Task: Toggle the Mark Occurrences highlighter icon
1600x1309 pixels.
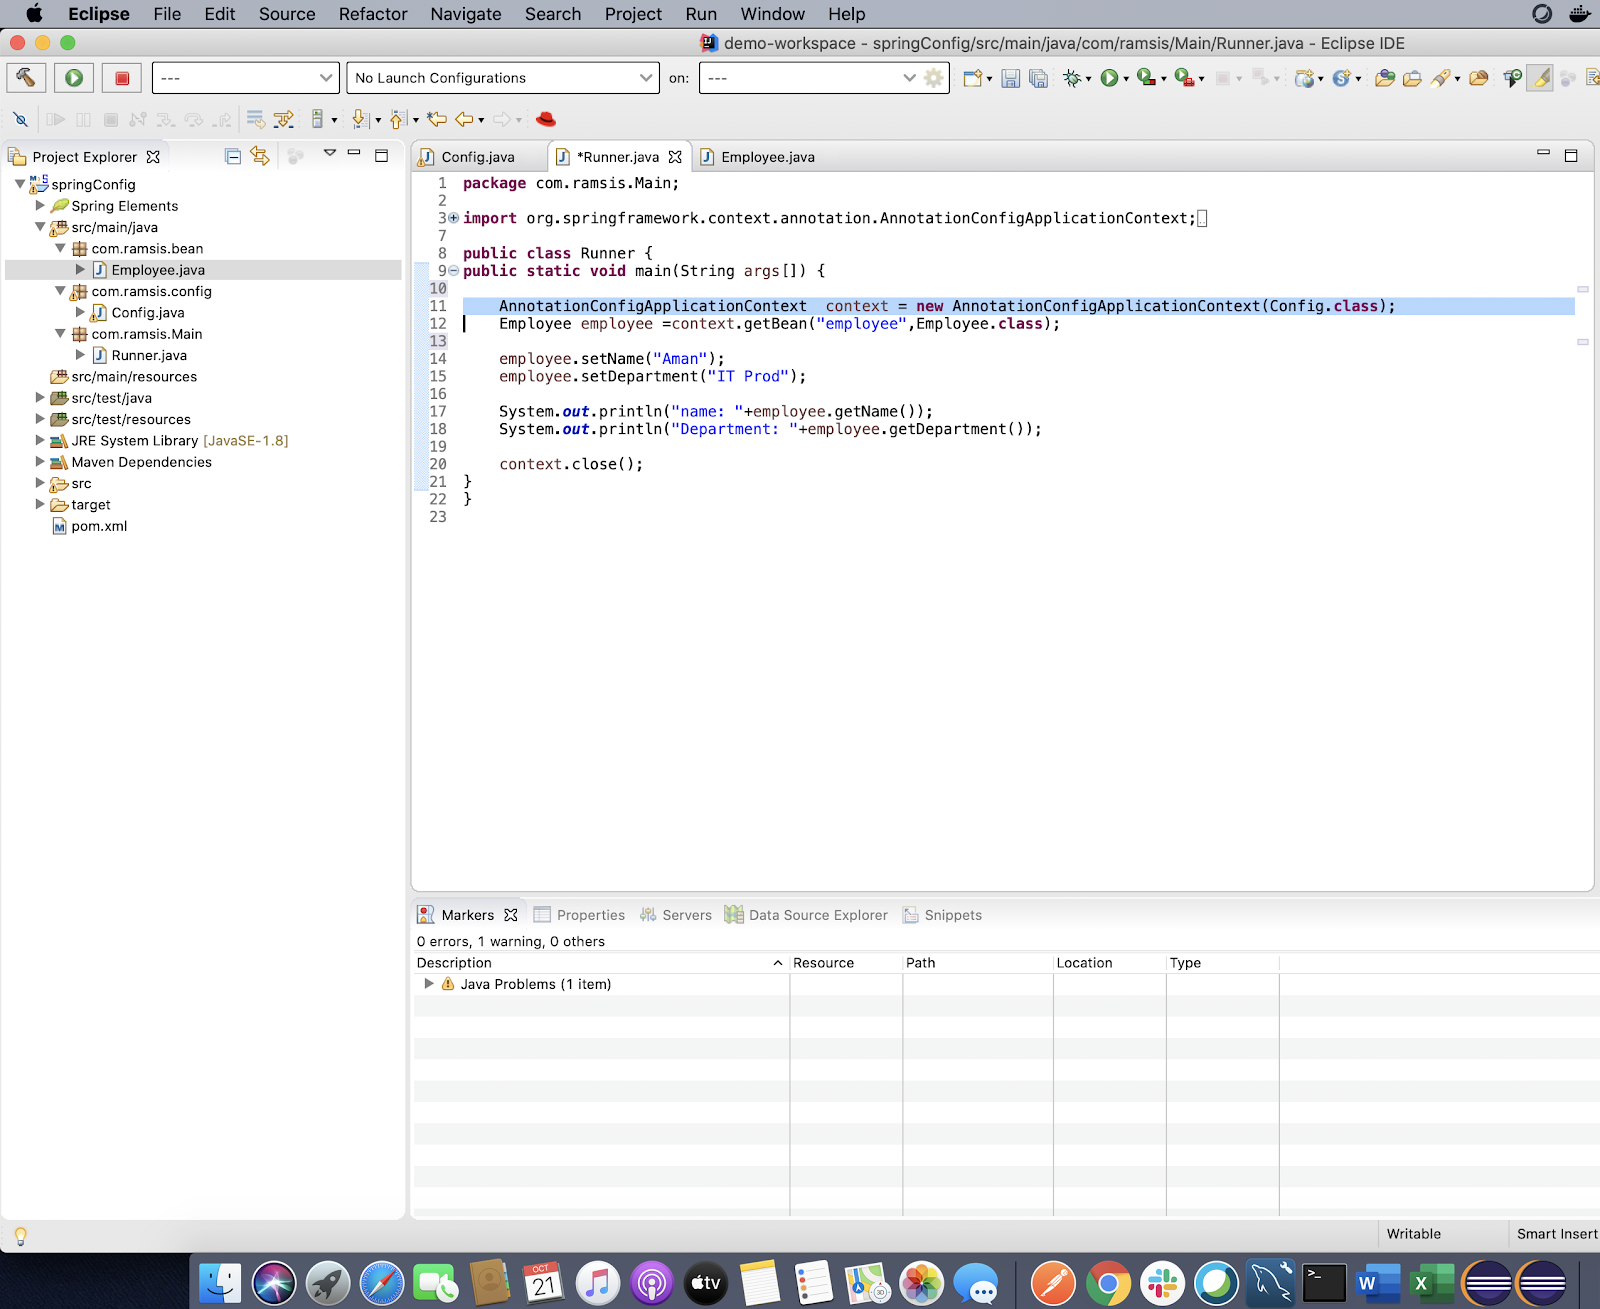Action: (1540, 77)
